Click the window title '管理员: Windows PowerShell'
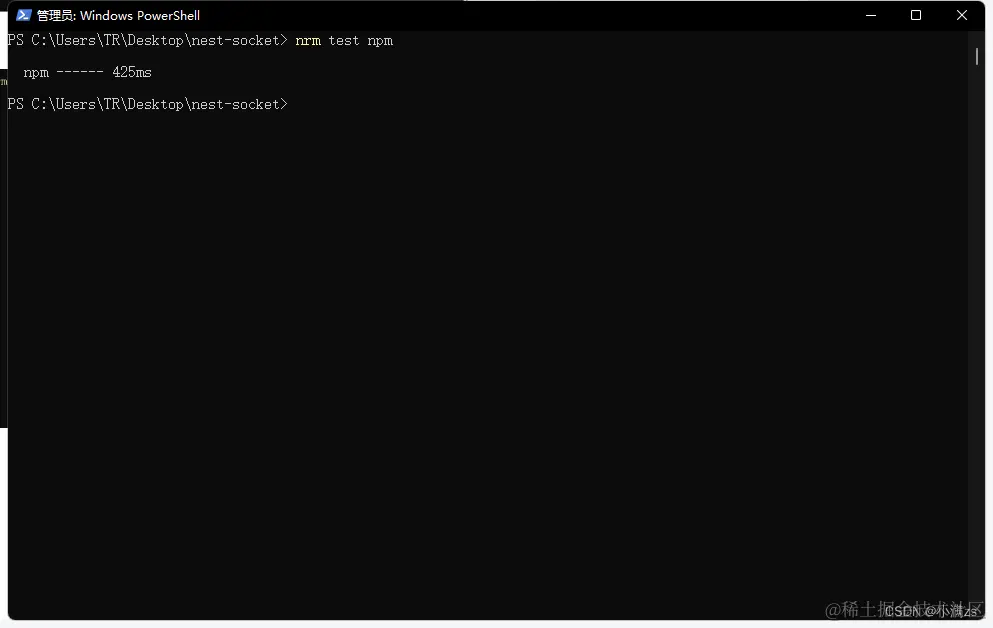993x628 pixels. coord(118,15)
